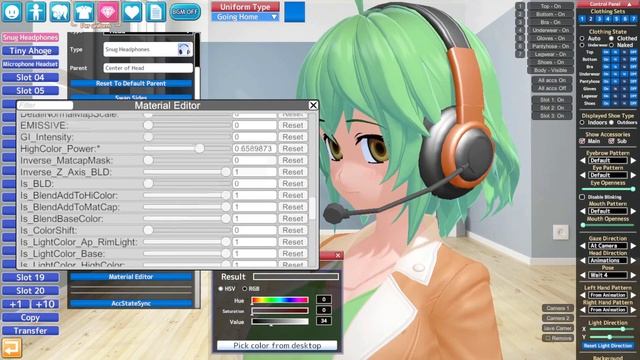Reset the EMISSIVE value

(293, 125)
